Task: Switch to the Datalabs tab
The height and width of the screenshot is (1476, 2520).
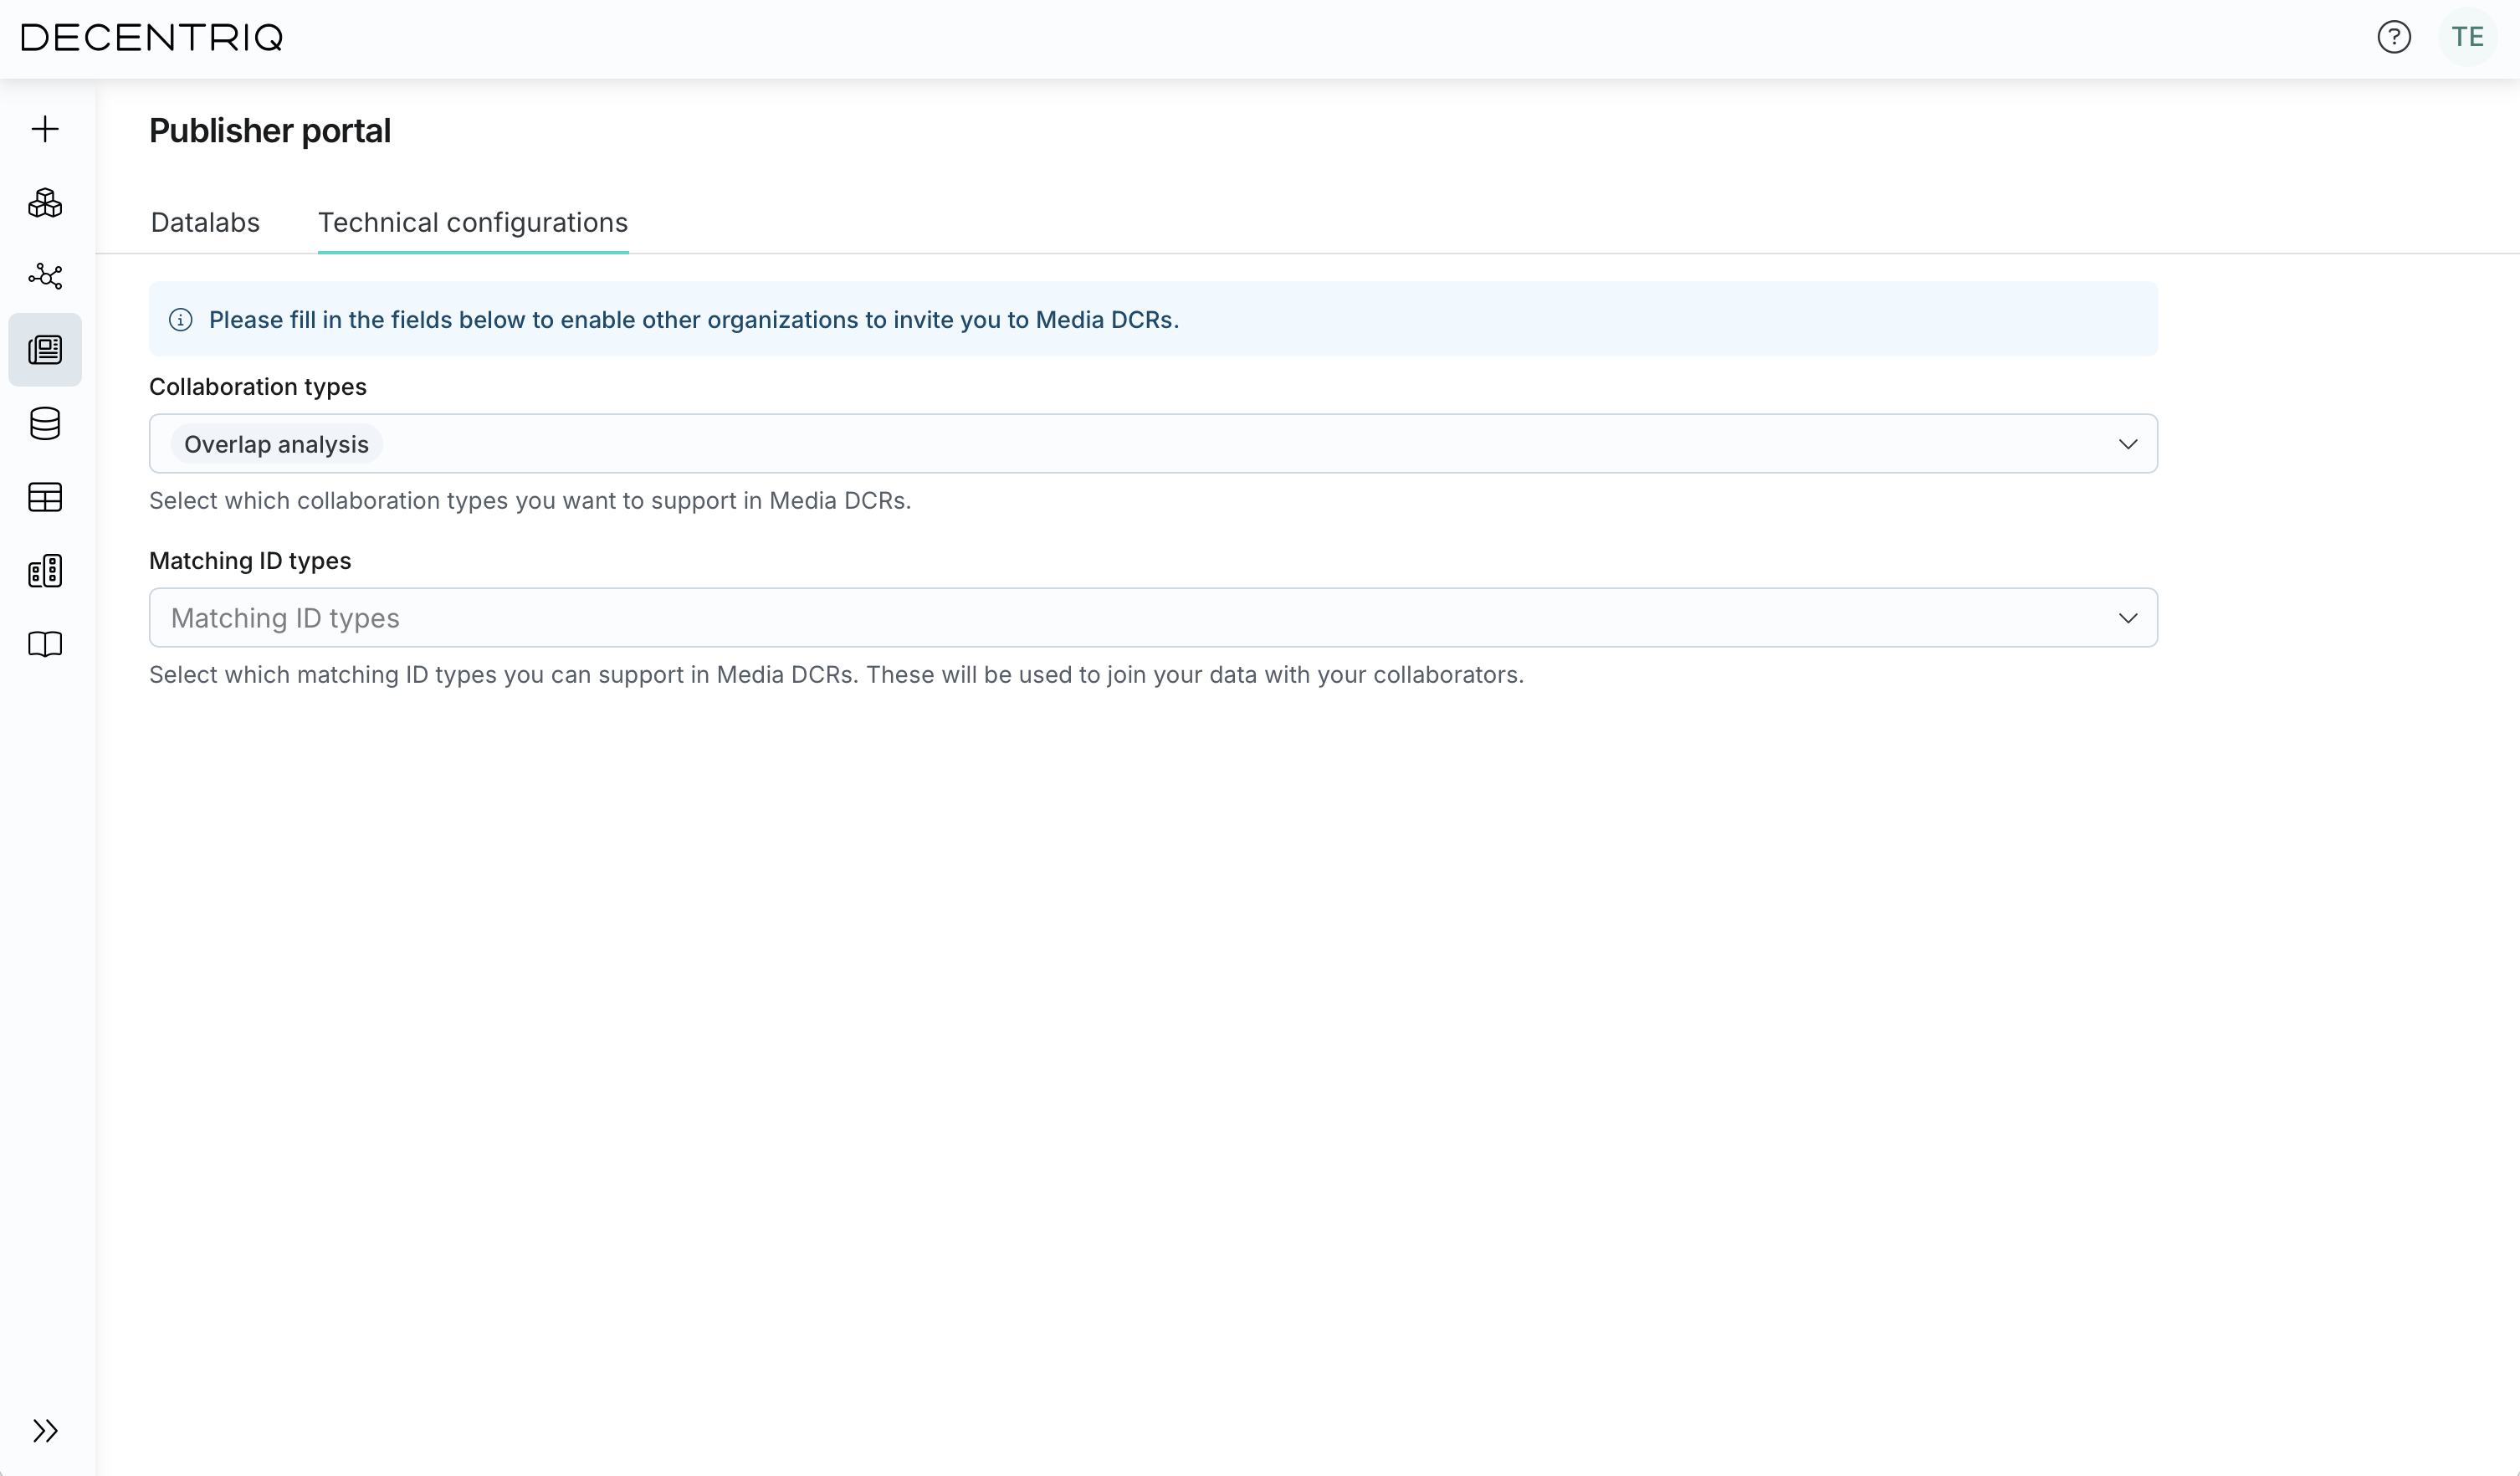Action: point(205,222)
